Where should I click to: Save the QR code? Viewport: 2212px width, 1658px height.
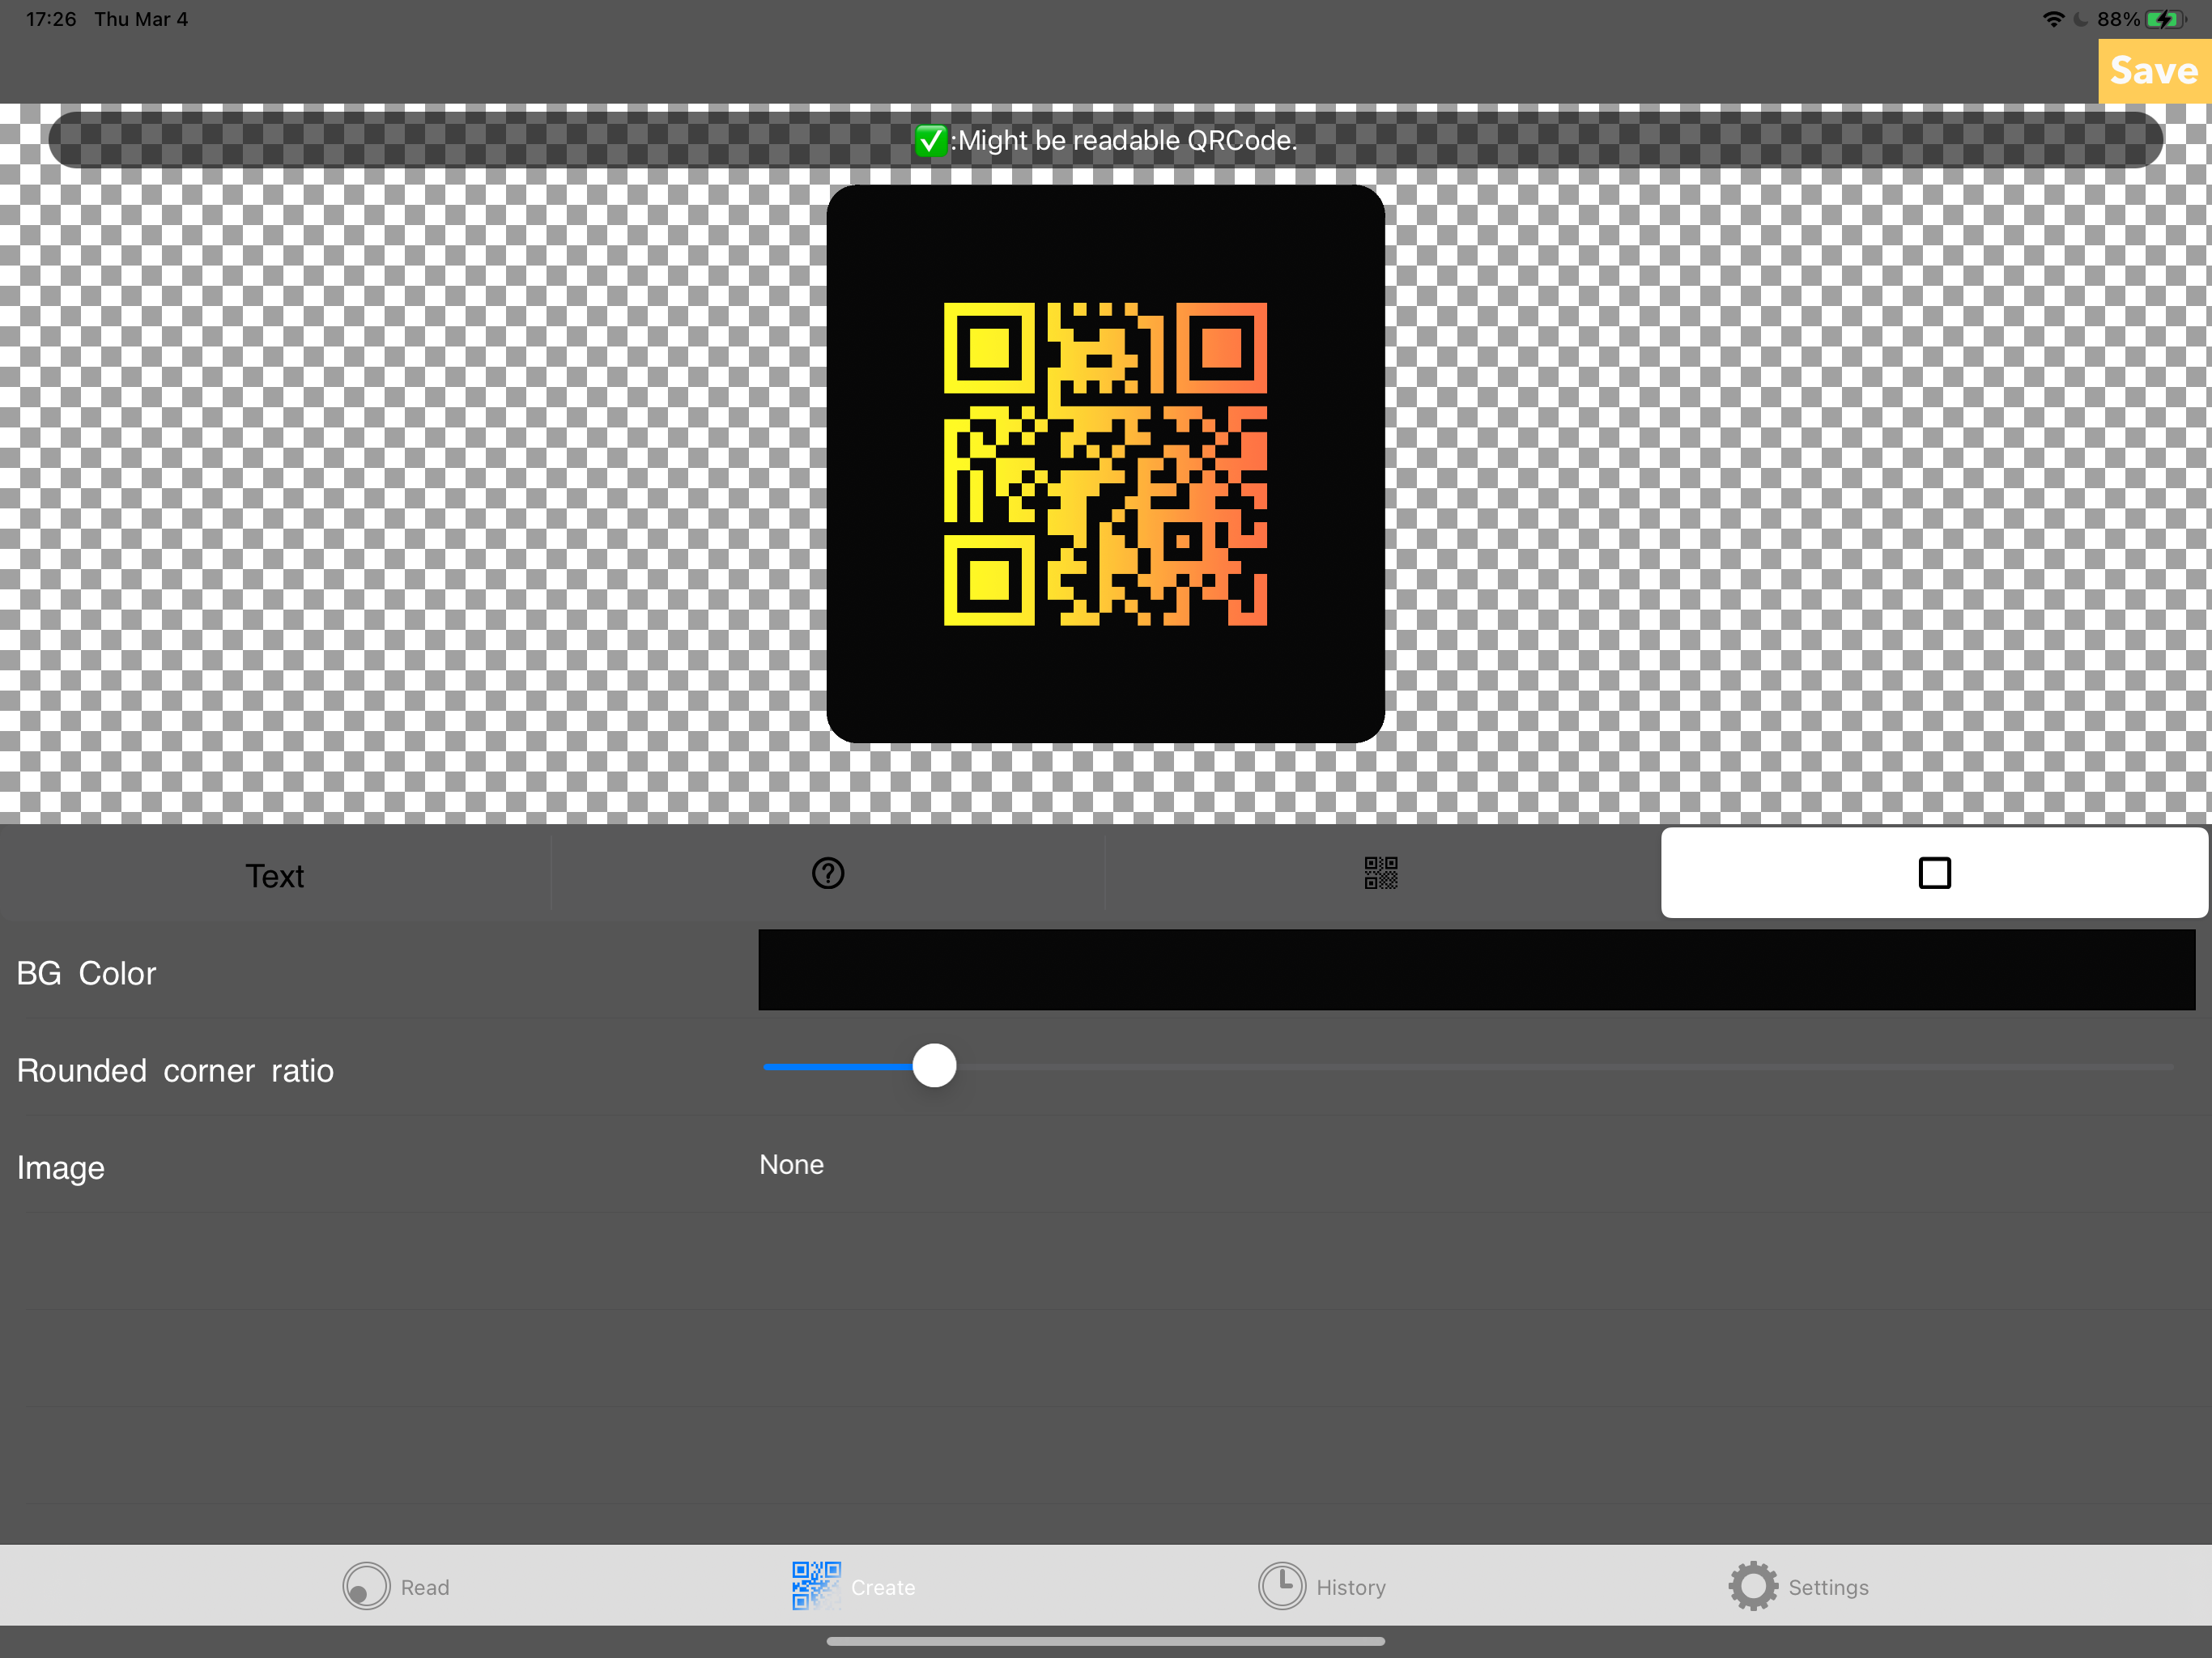[x=2154, y=71]
